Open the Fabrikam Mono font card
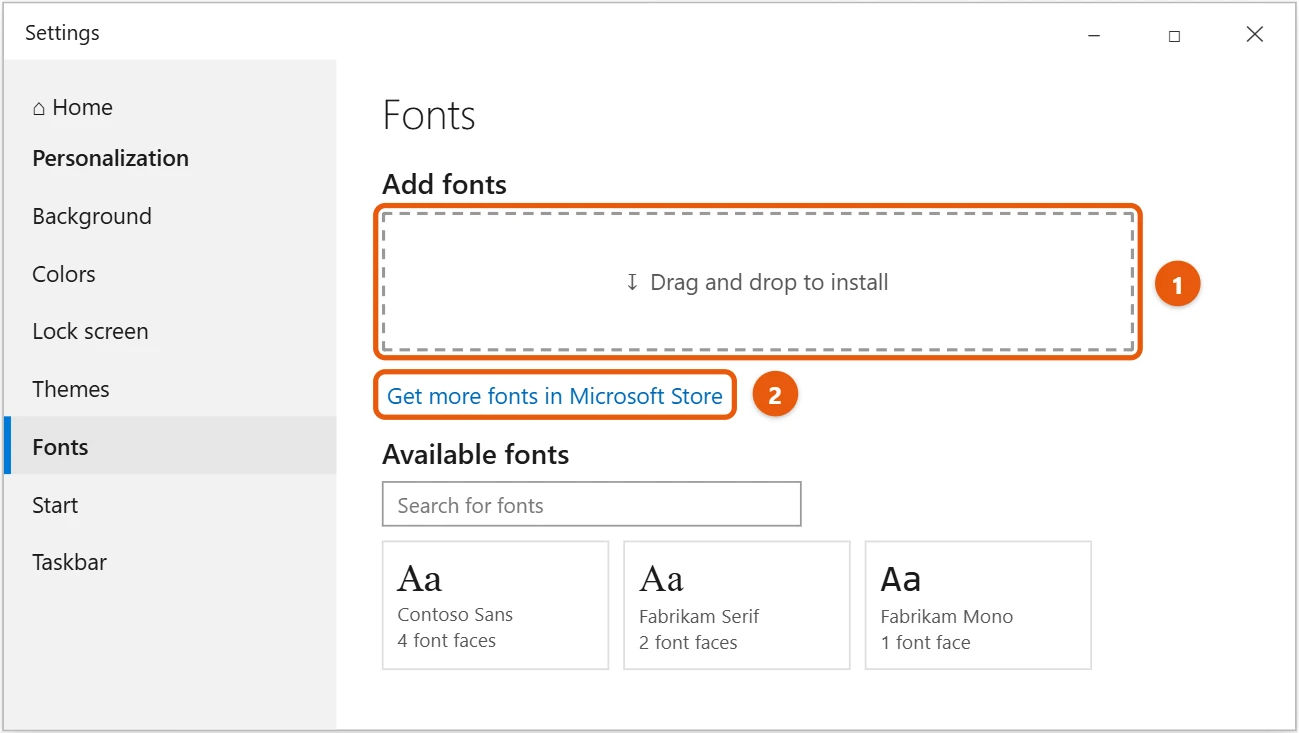 978,605
